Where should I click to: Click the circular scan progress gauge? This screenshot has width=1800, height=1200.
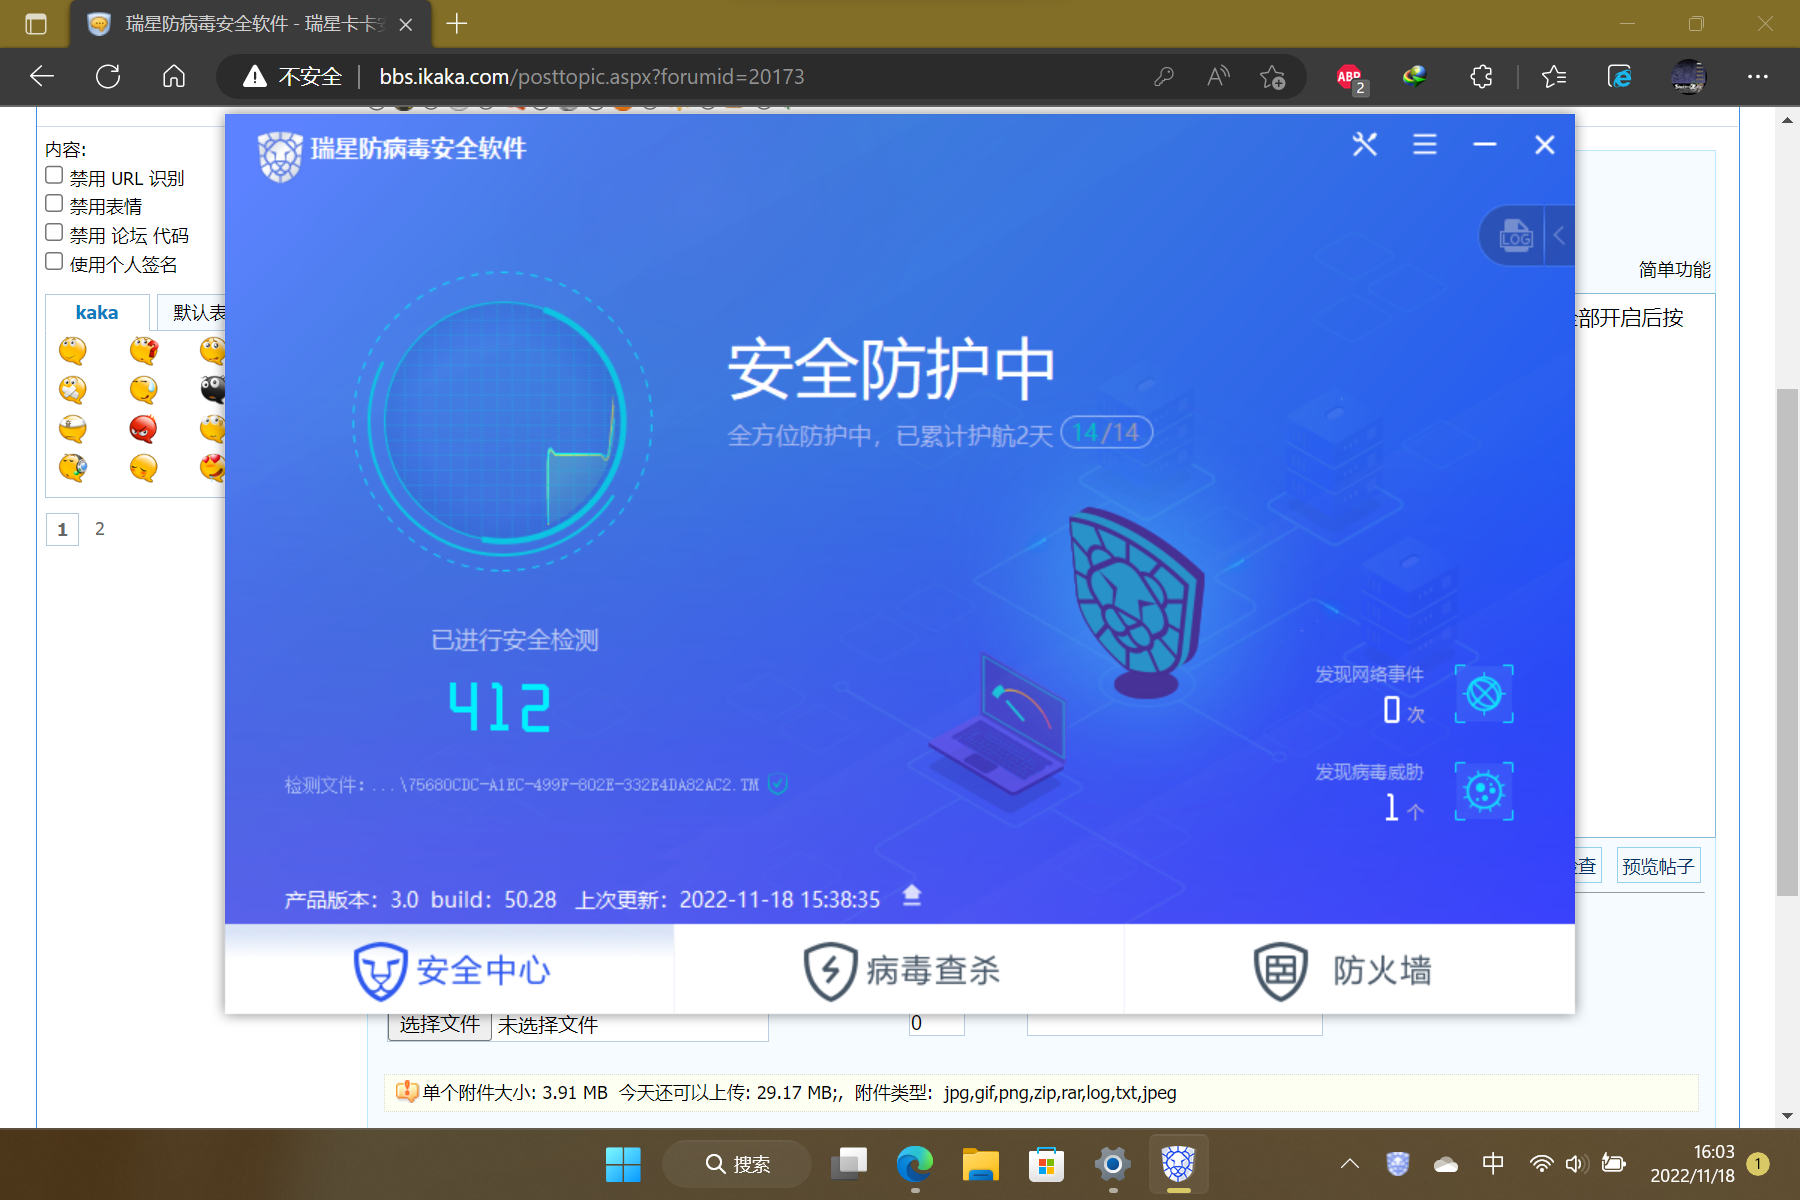(503, 421)
